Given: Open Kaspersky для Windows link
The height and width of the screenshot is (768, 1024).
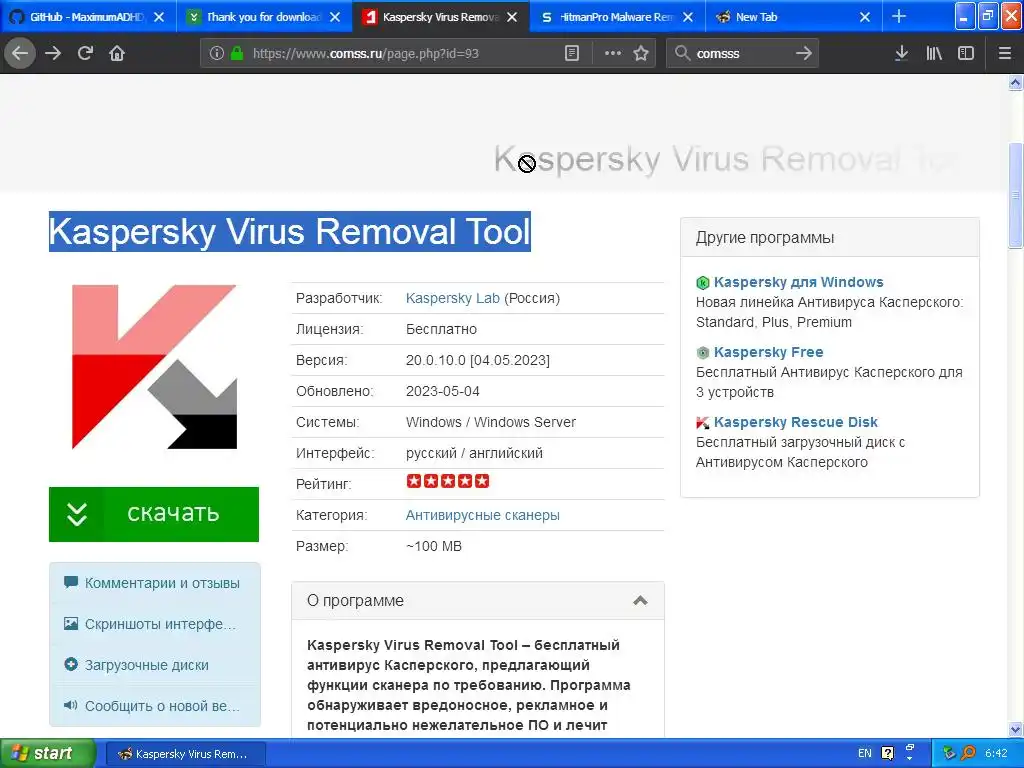Looking at the screenshot, I should tap(798, 282).
